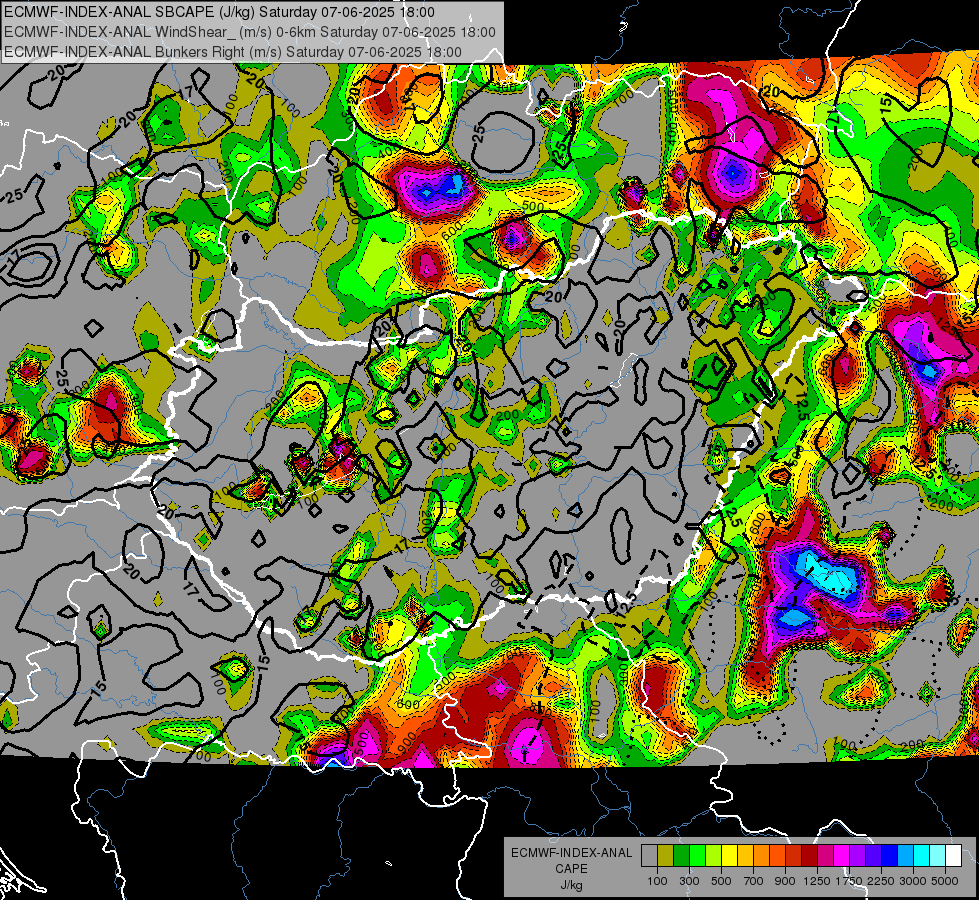Image resolution: width=979 pixels, height=900 pixels.
Task: Click the pure yellow legend swatch
Action: pos(729,855)
